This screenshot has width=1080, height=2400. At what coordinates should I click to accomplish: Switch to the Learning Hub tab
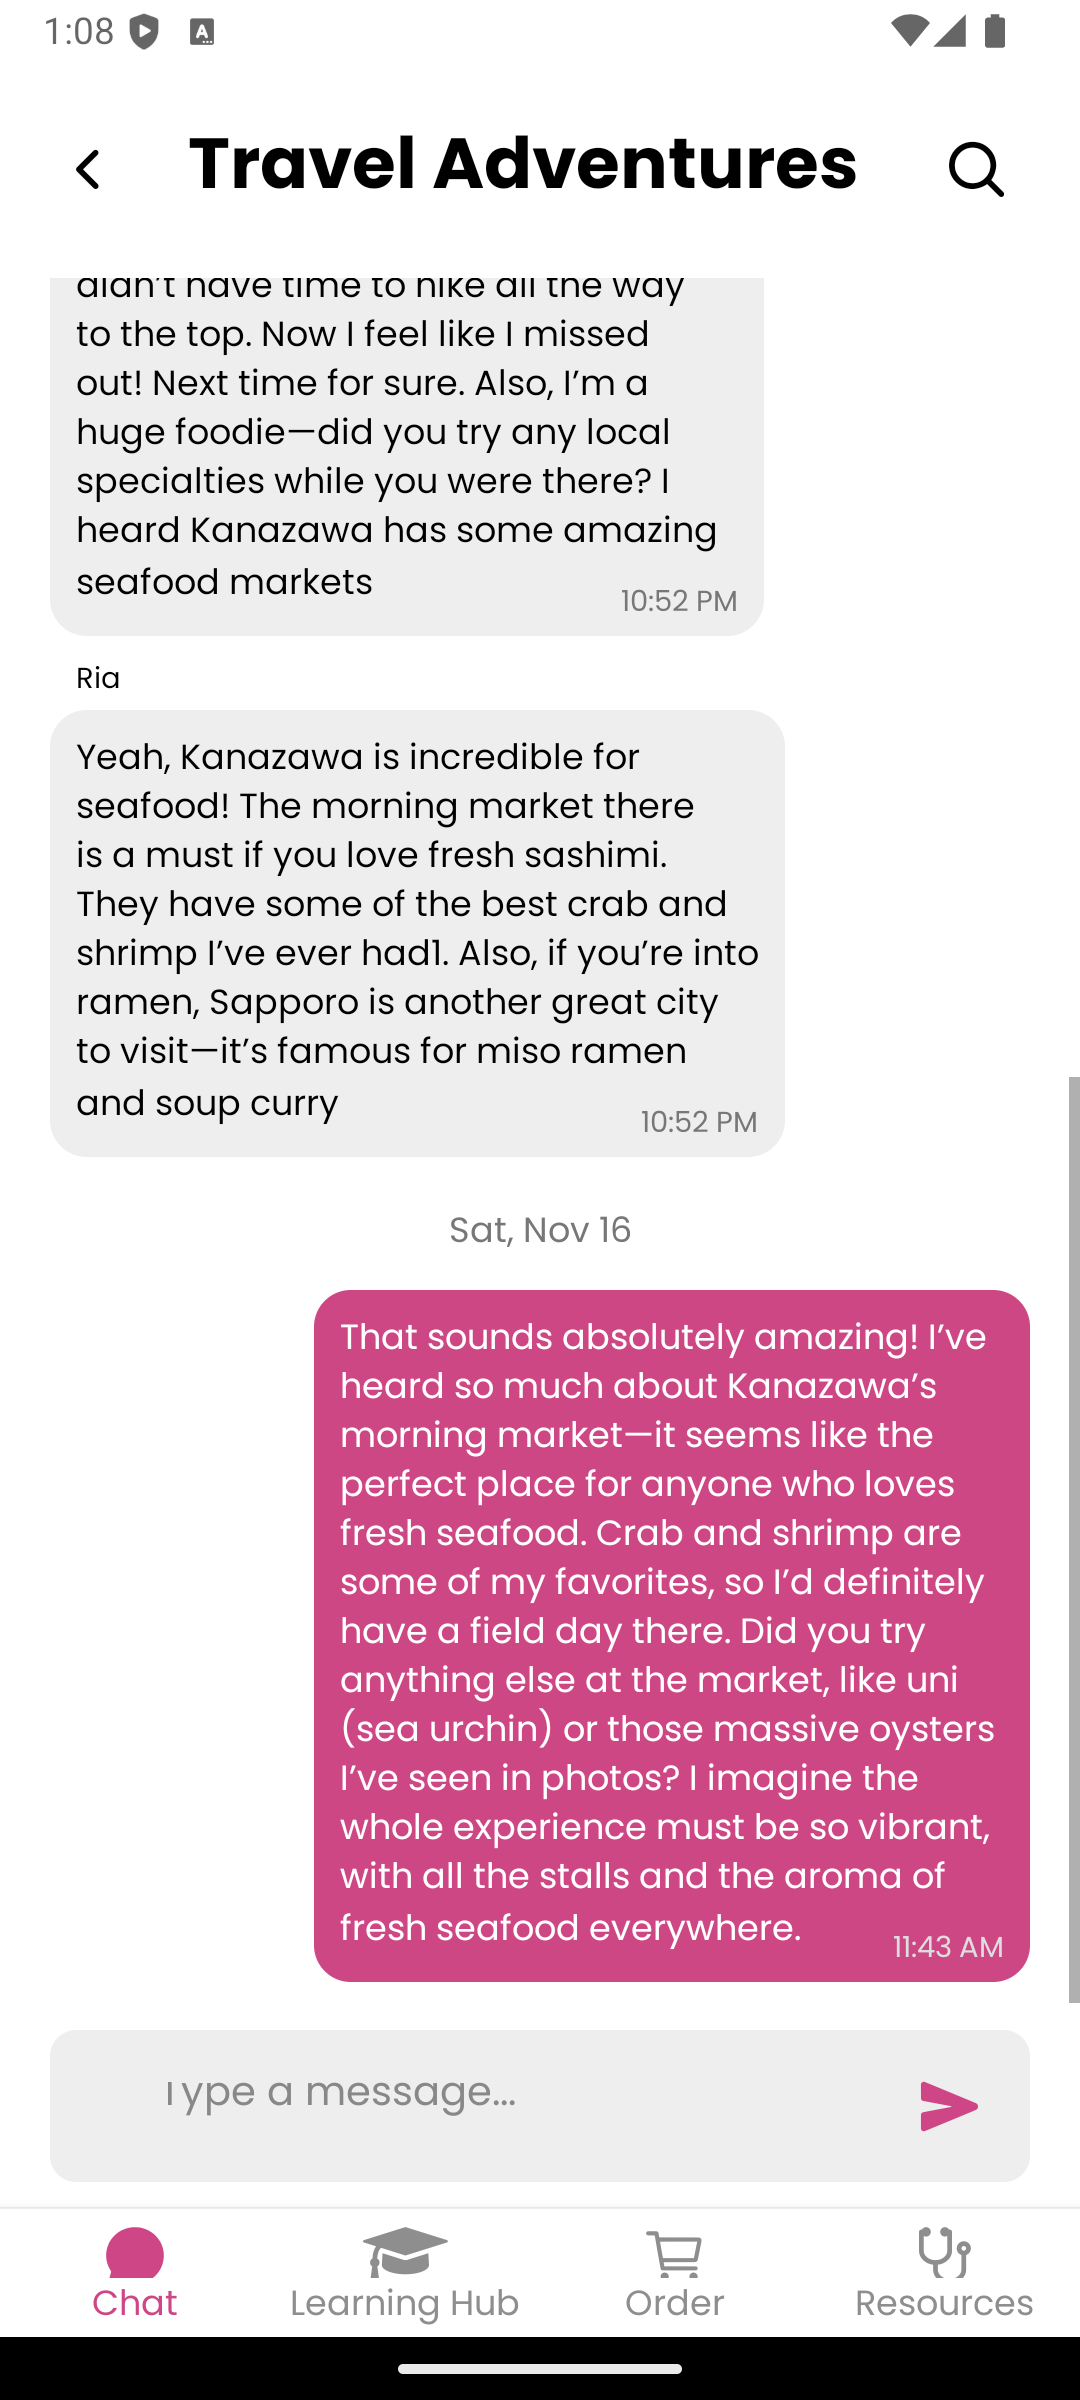click(405, 2302)
